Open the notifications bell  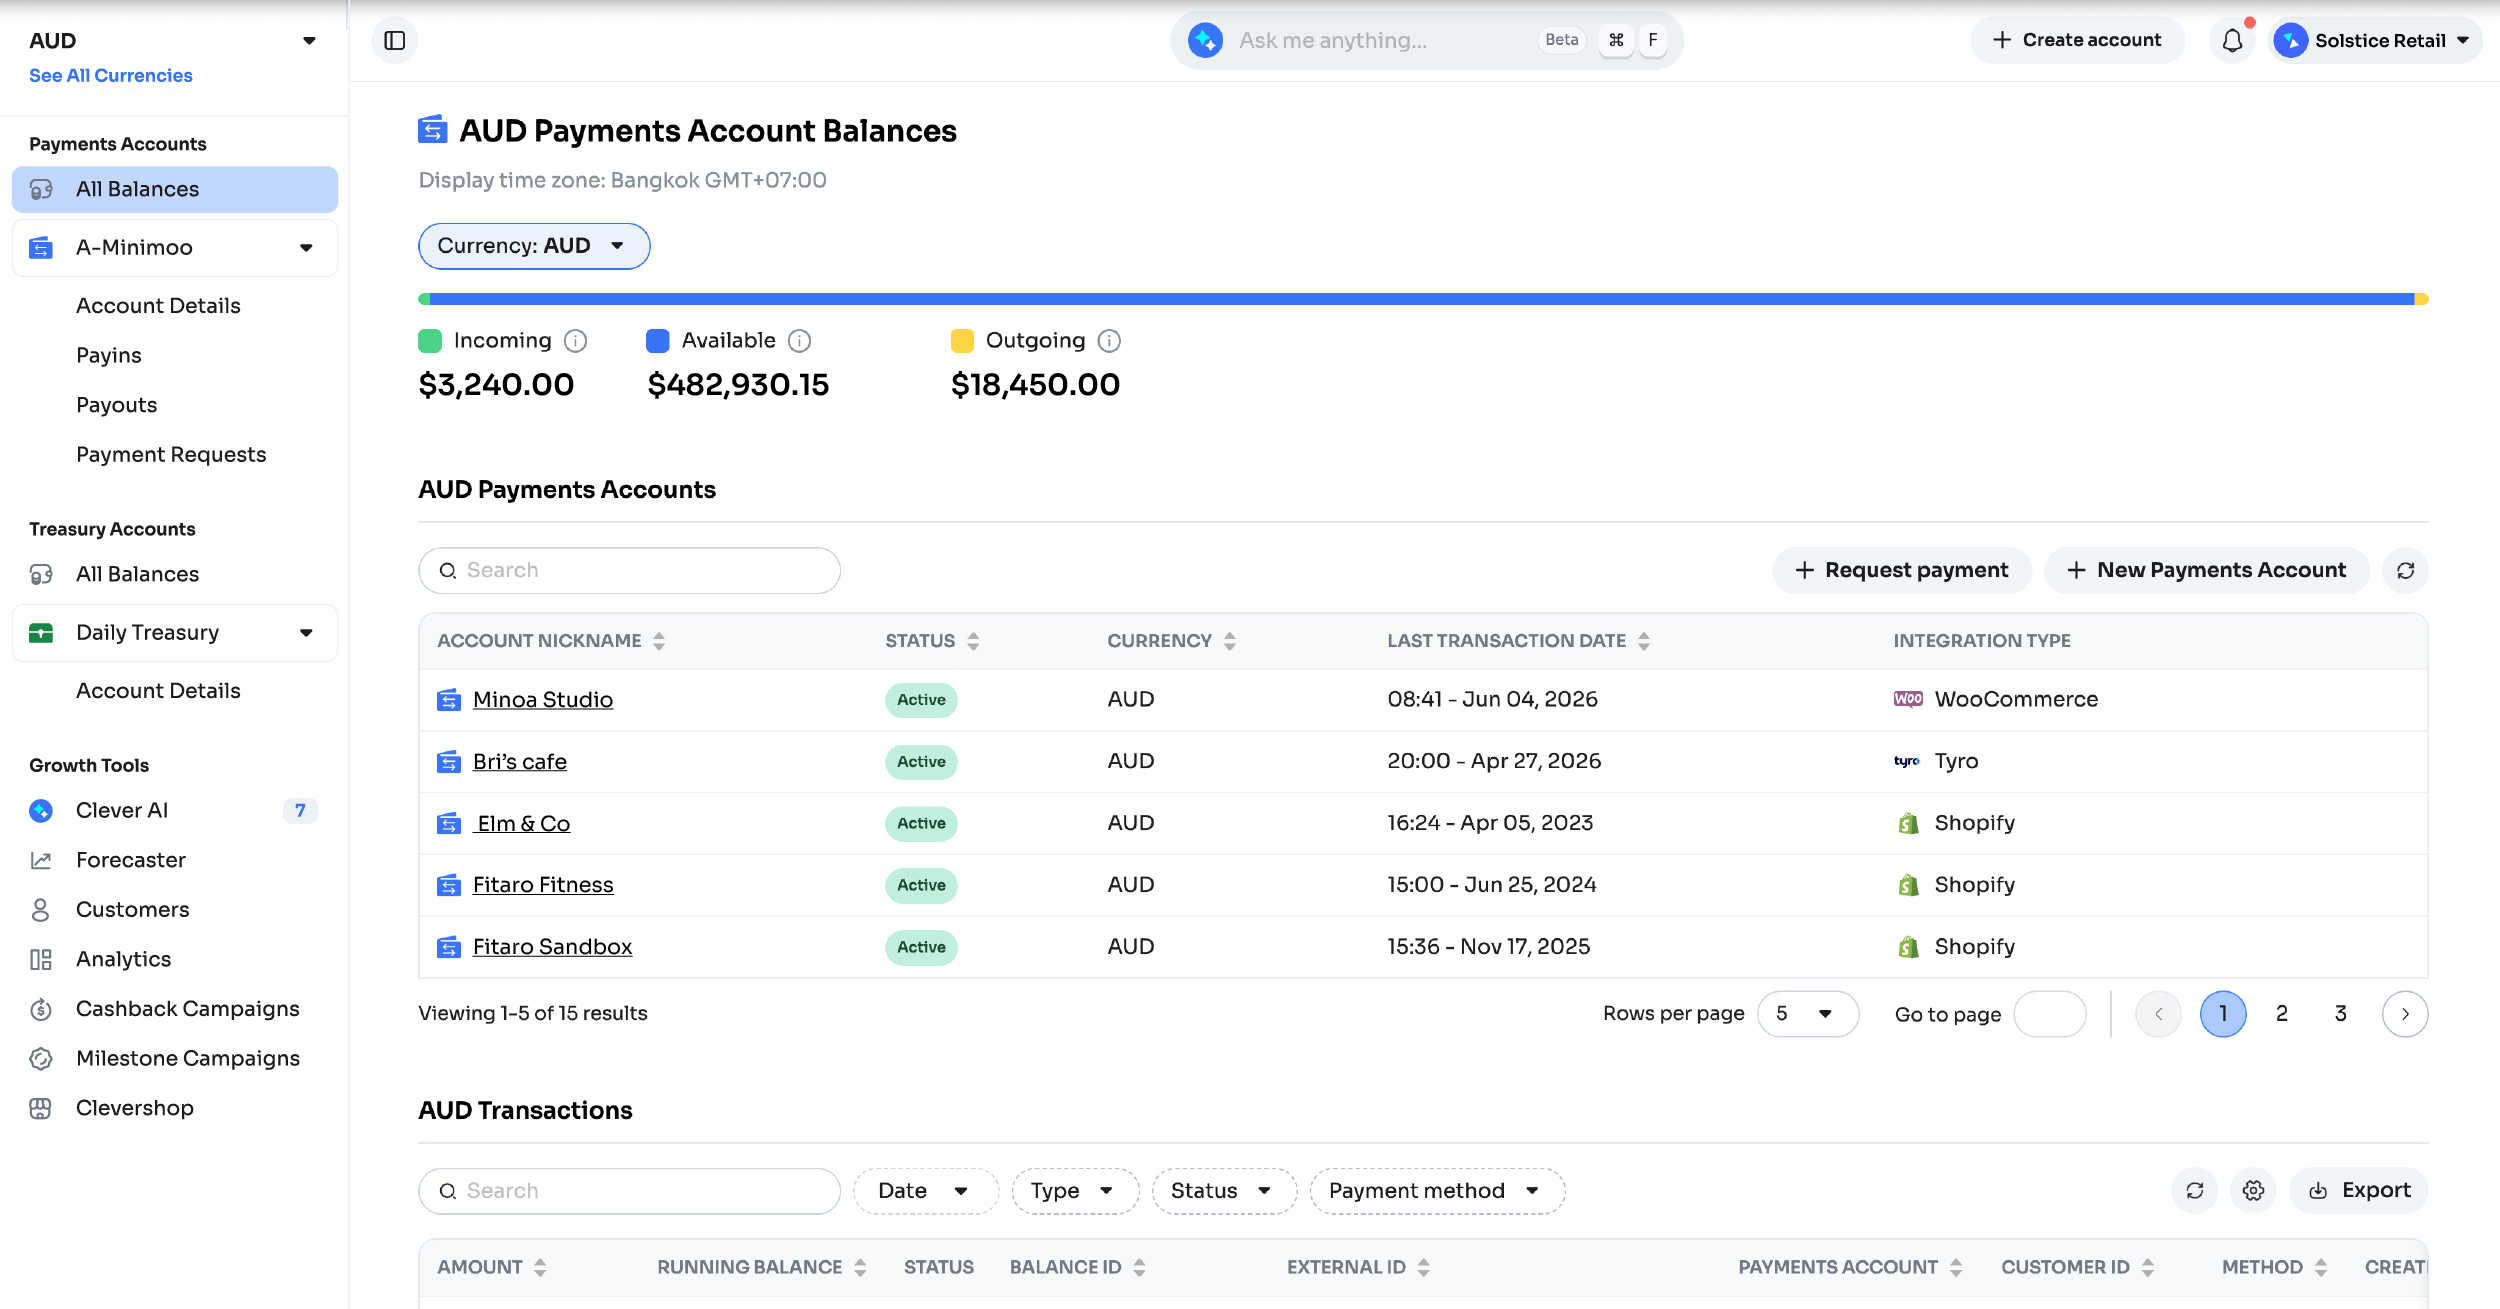tap(2232, 40)
